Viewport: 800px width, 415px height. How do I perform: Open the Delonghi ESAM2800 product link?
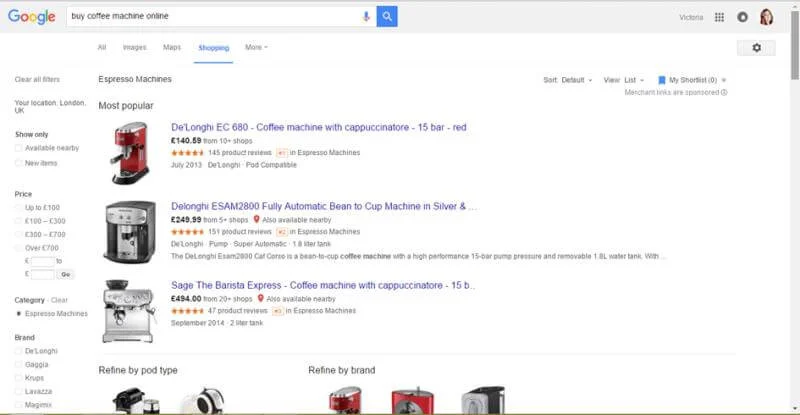tap(323, 206)
